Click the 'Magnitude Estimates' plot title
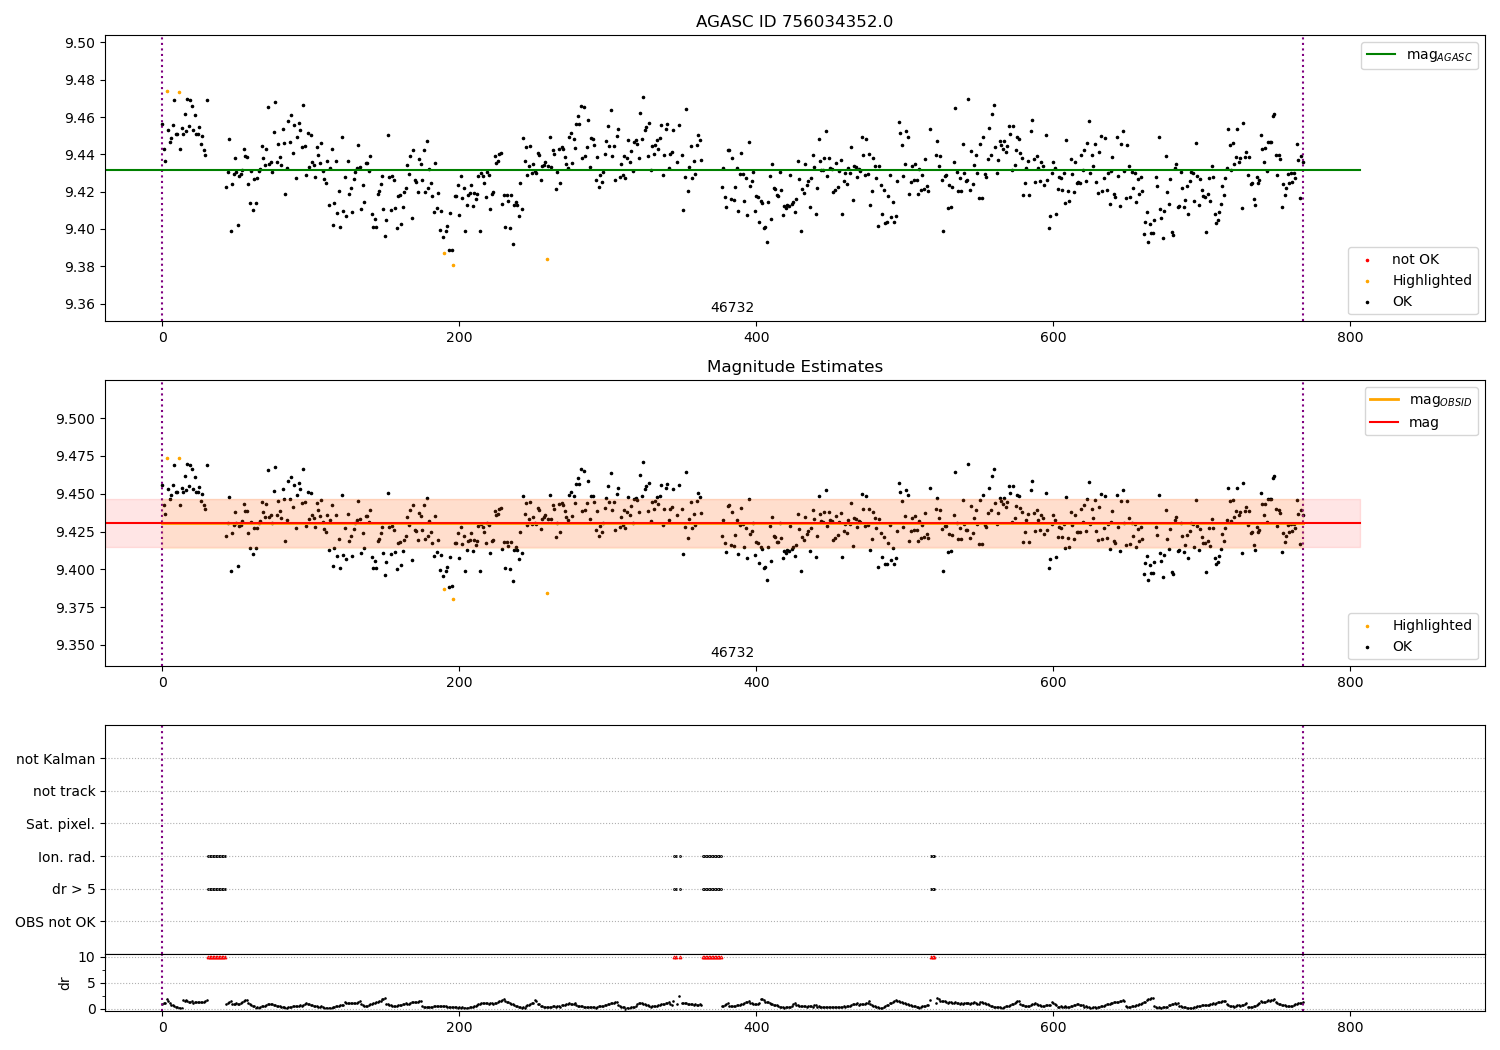The image size is (1500, 1050). coord(795,367)
